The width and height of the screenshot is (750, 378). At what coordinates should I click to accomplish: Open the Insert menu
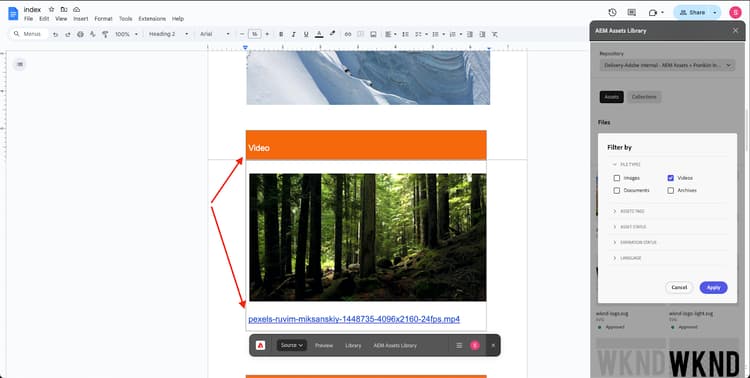pos(81,19)
